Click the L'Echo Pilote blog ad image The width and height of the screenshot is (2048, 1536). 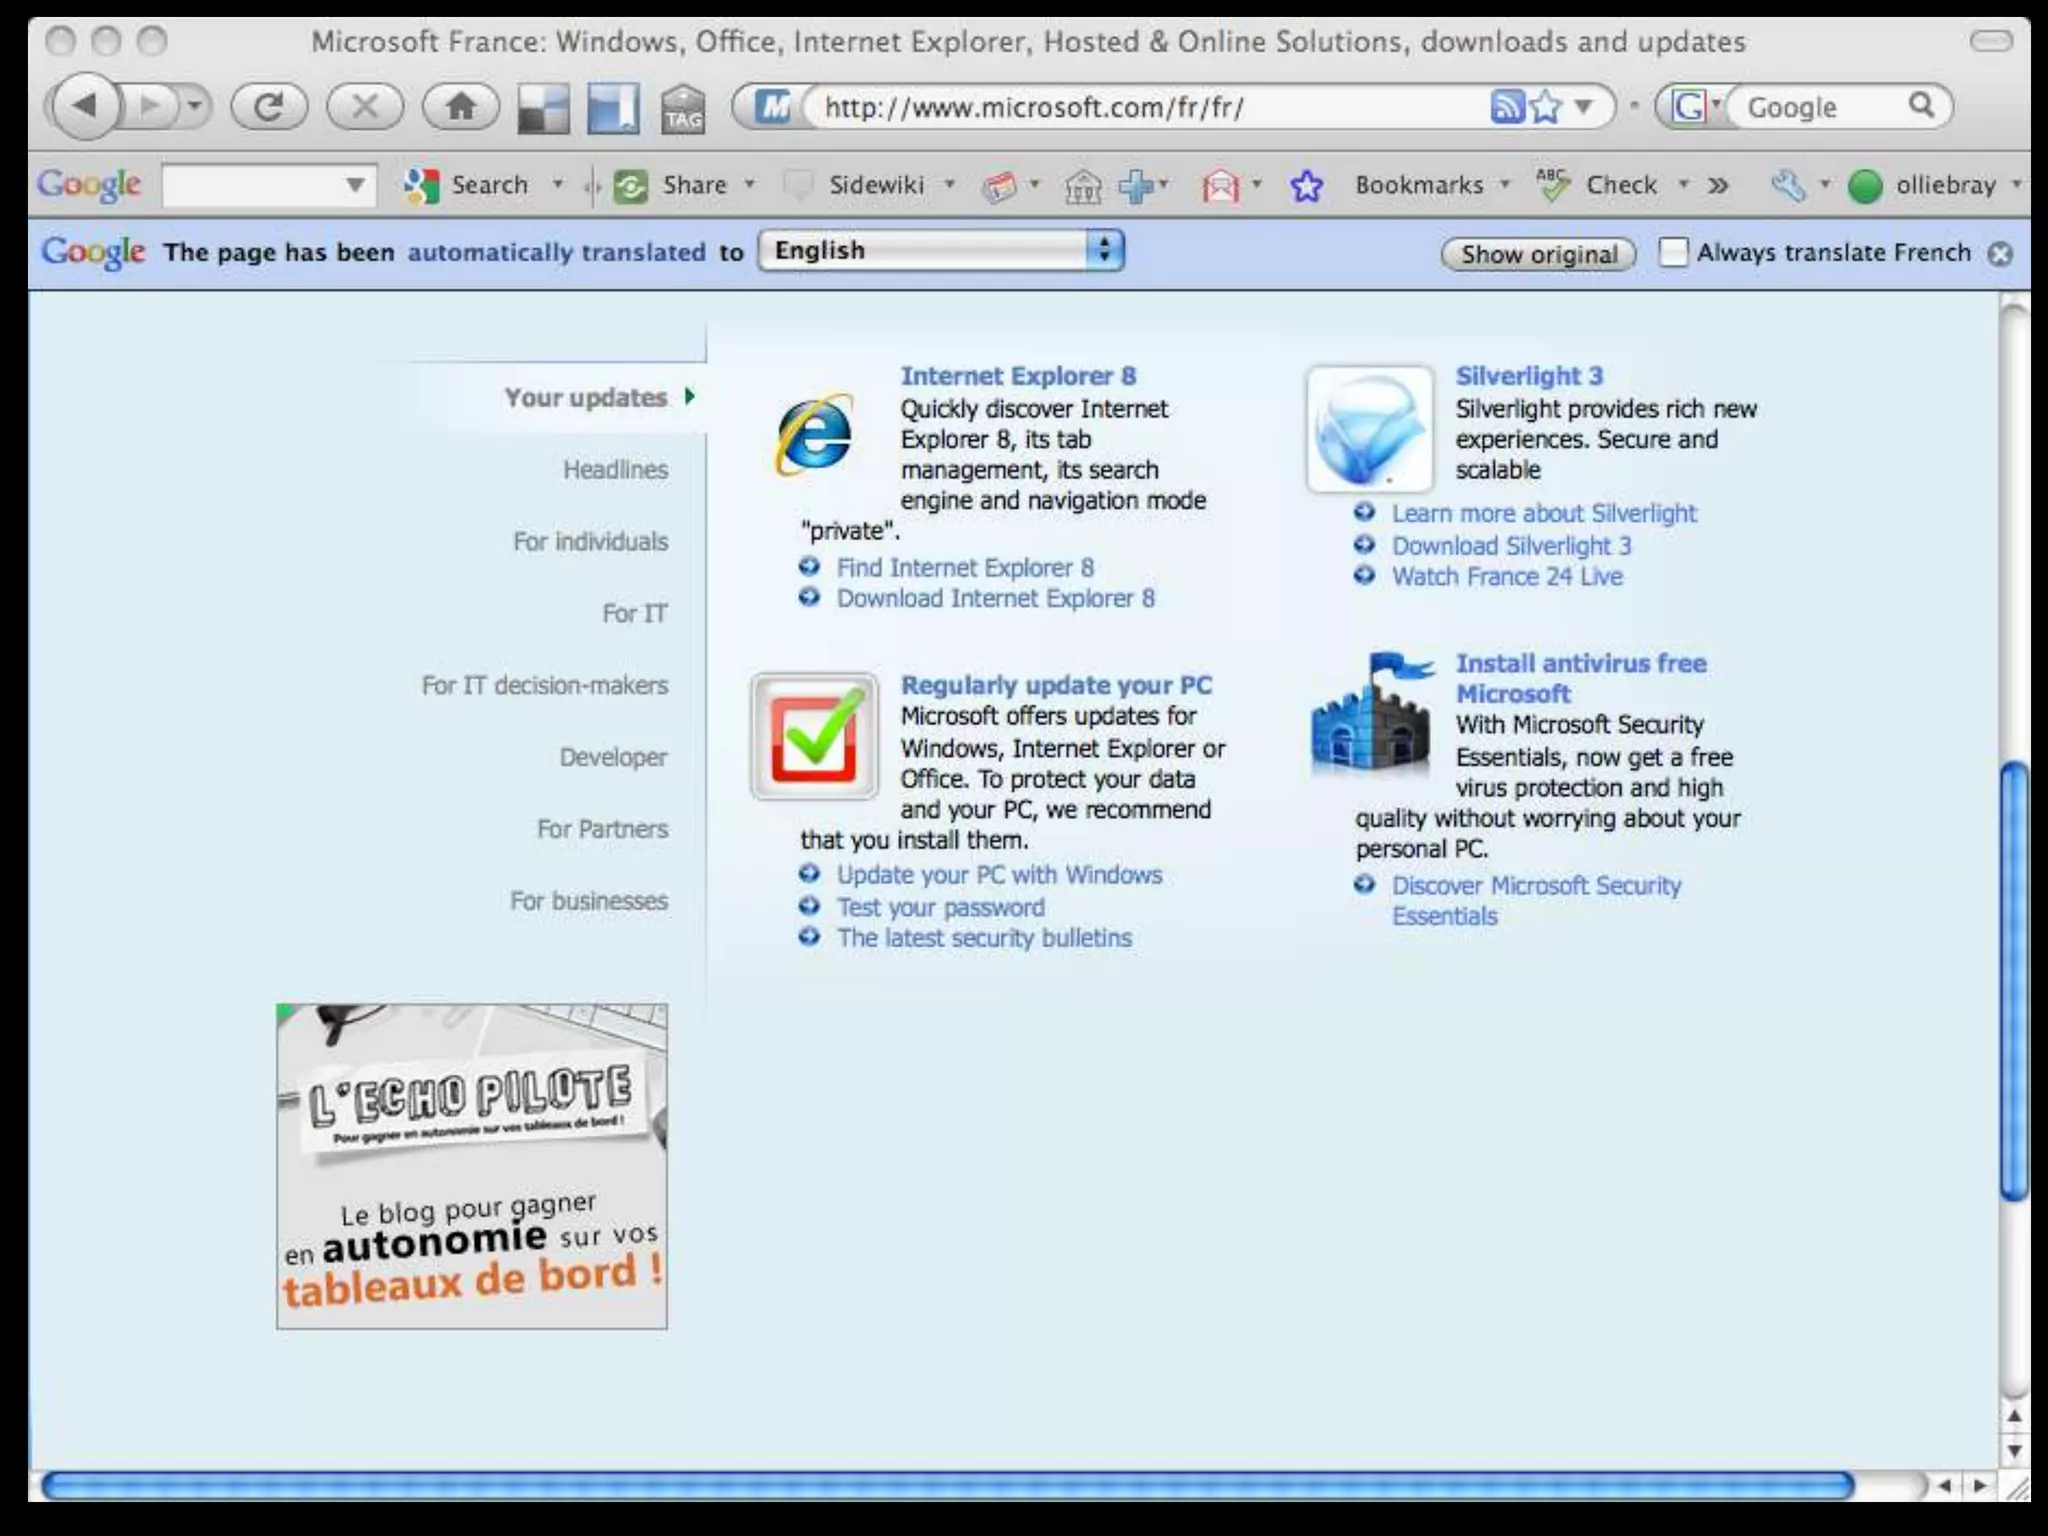click(x=472, y=1166)
